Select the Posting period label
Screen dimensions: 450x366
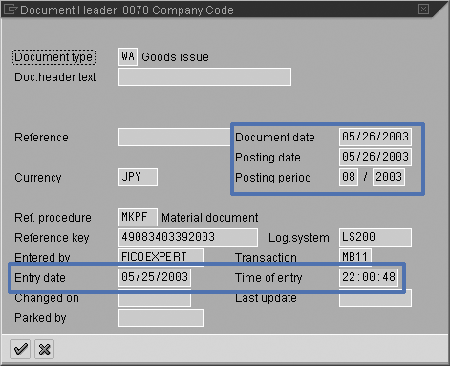tap(273, 178)
